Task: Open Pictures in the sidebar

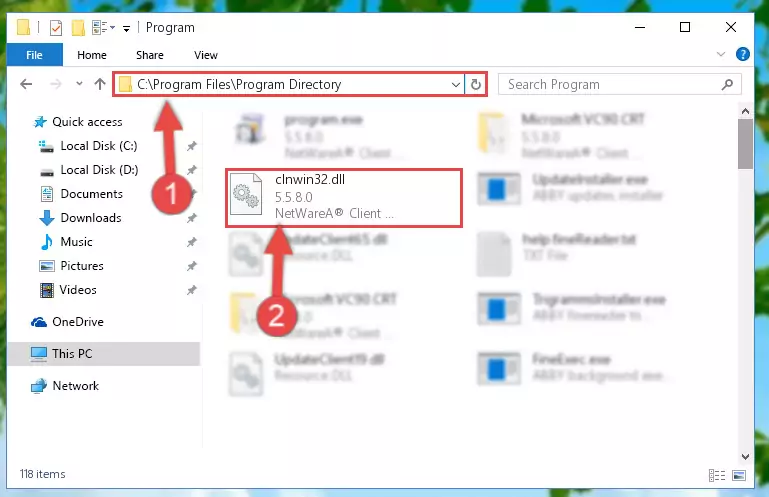Action: (x=82, y=266)
